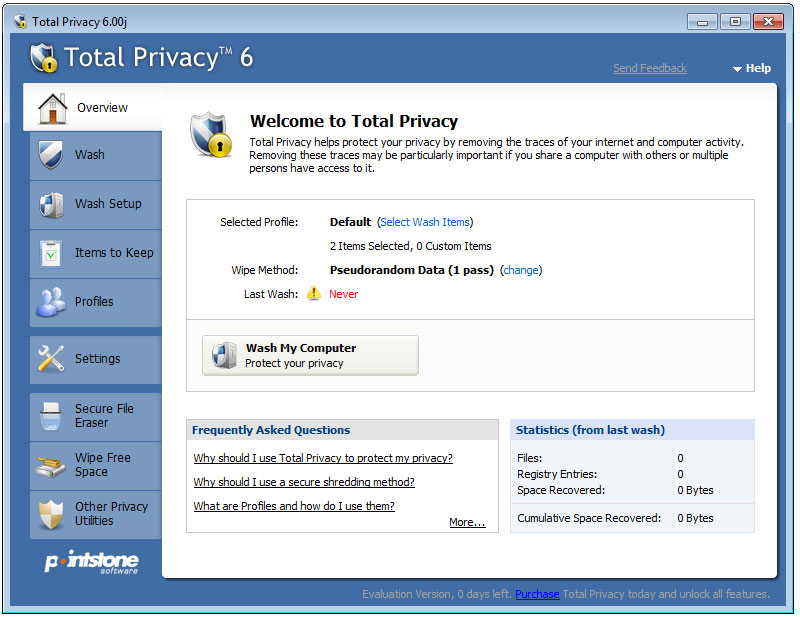
Task: Click the Wipe Free Space drive icon
Action: pyautogui.click(x=51, y=465)
